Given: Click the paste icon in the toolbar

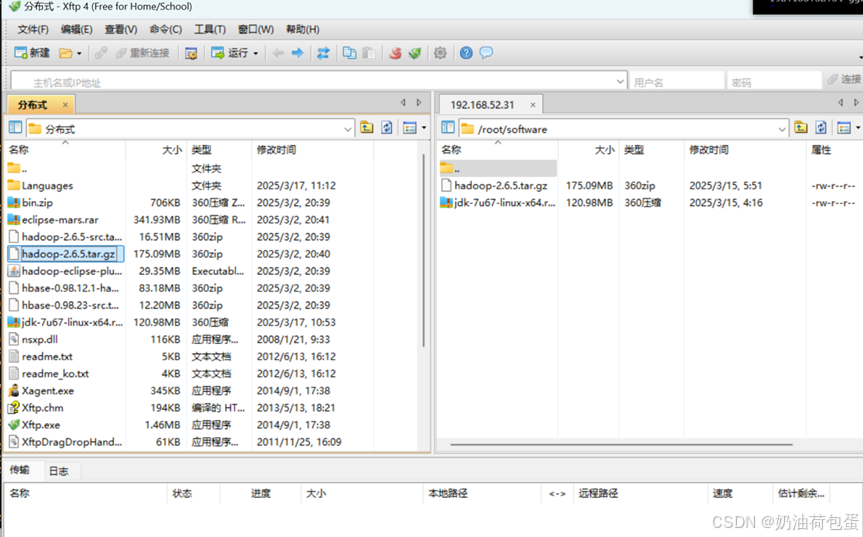Looking at the screenshot, I should [369, 53].
